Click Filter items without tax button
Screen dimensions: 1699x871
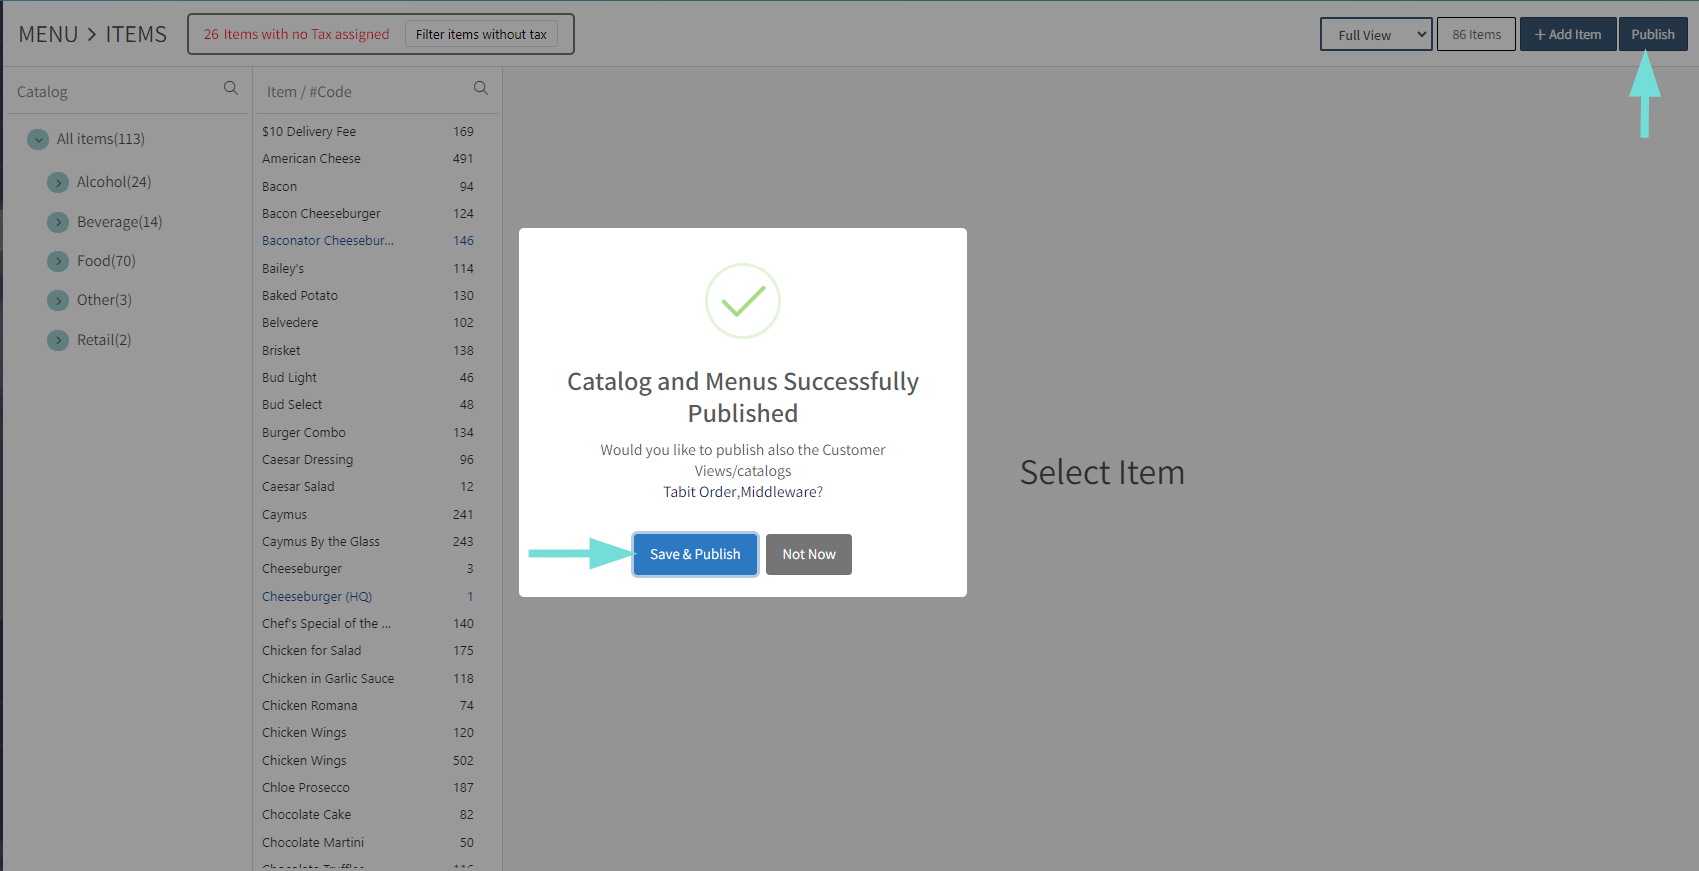[481, 34]
